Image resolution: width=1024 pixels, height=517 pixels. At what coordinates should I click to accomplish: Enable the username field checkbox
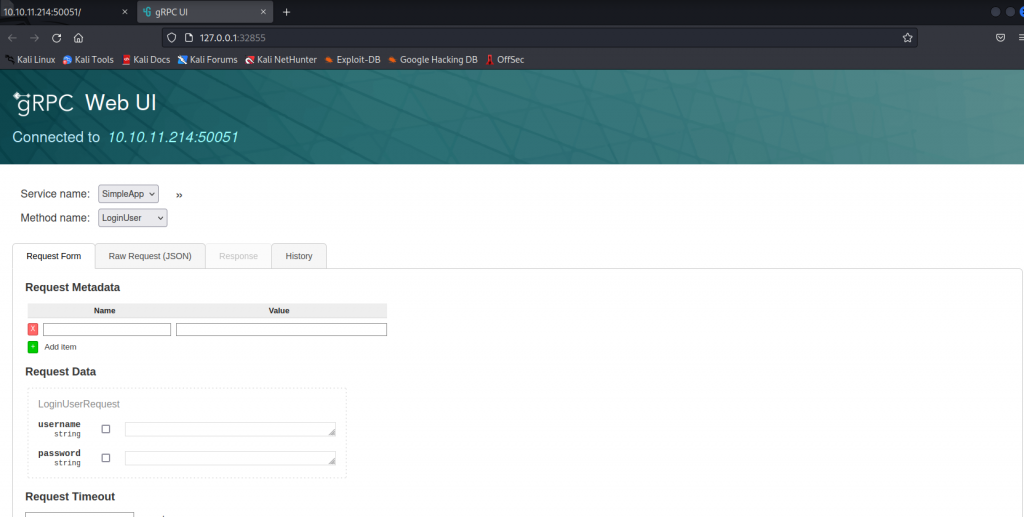point(106,429)
